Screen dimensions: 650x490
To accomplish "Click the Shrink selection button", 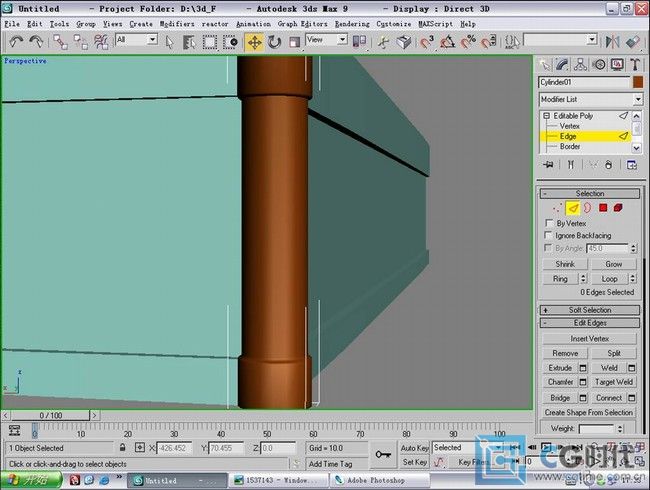I will [x=565, y=264].
